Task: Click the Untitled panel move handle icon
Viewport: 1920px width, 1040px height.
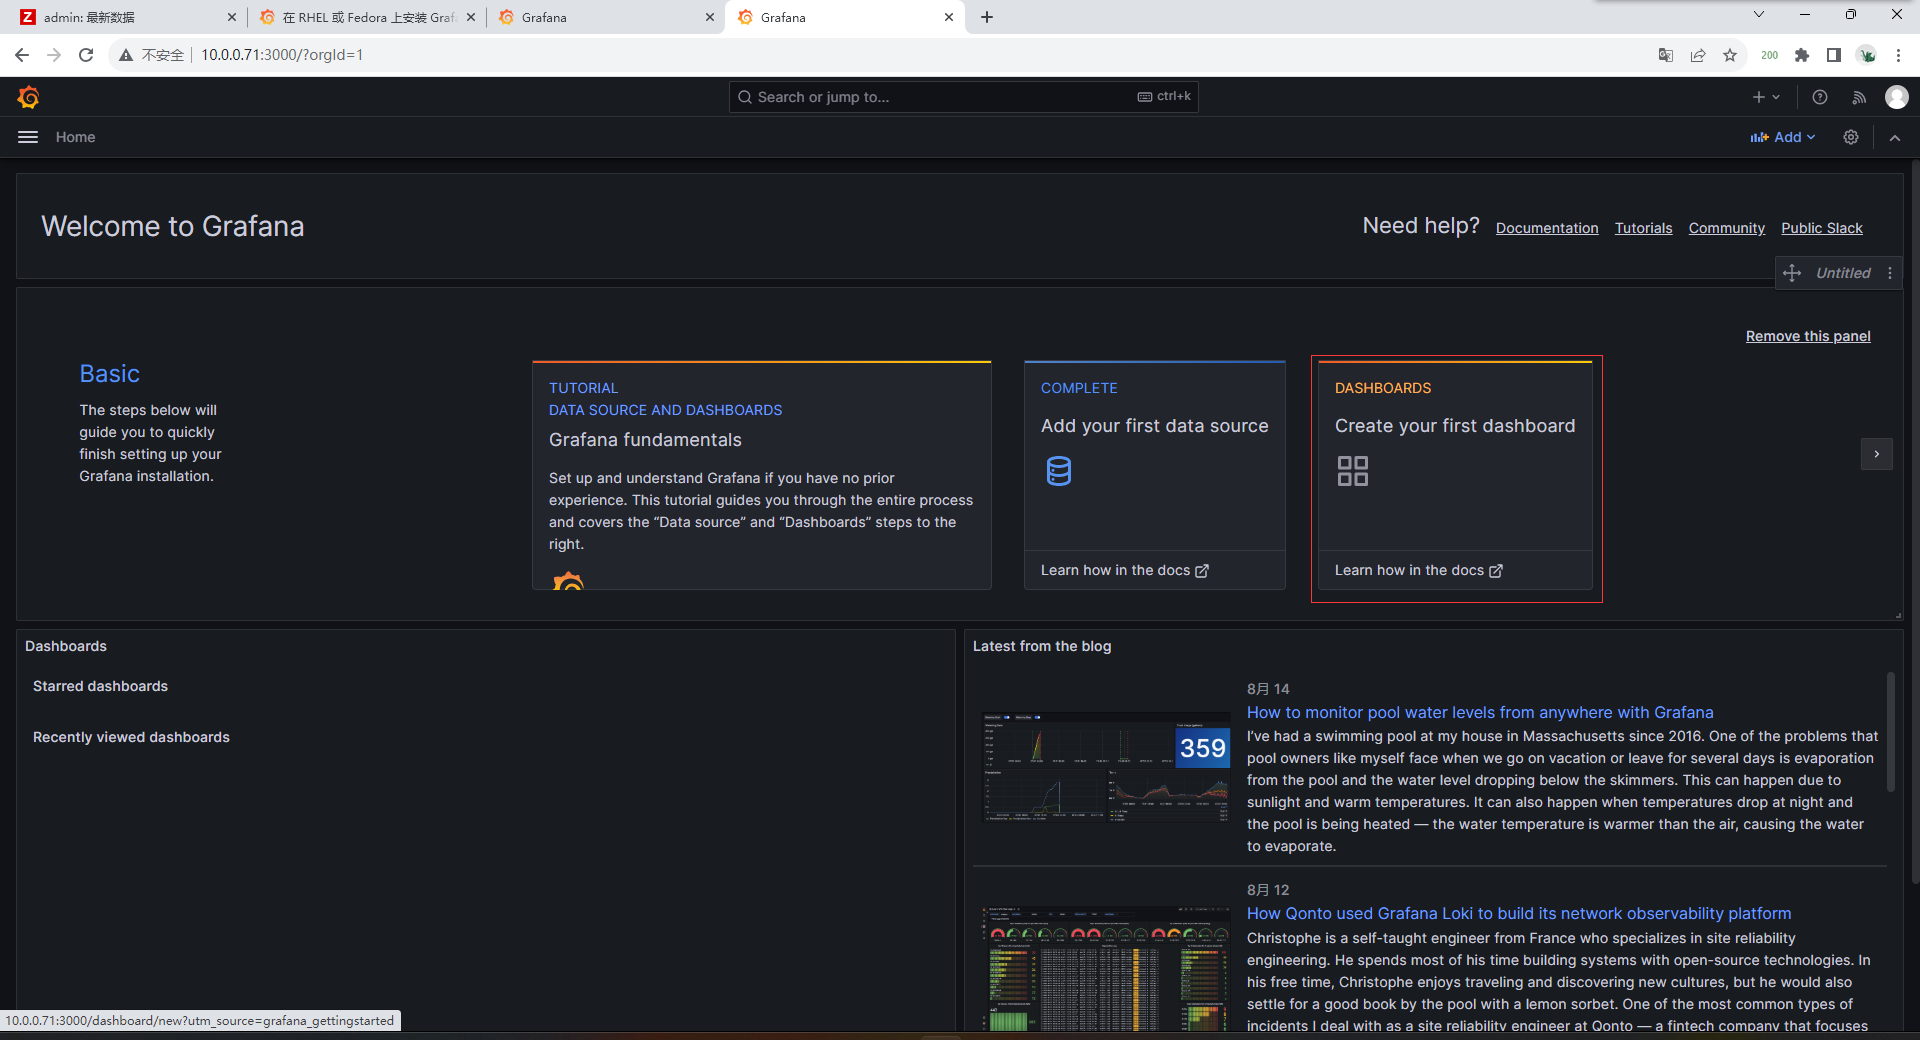Action: (x=1792, y=273)
